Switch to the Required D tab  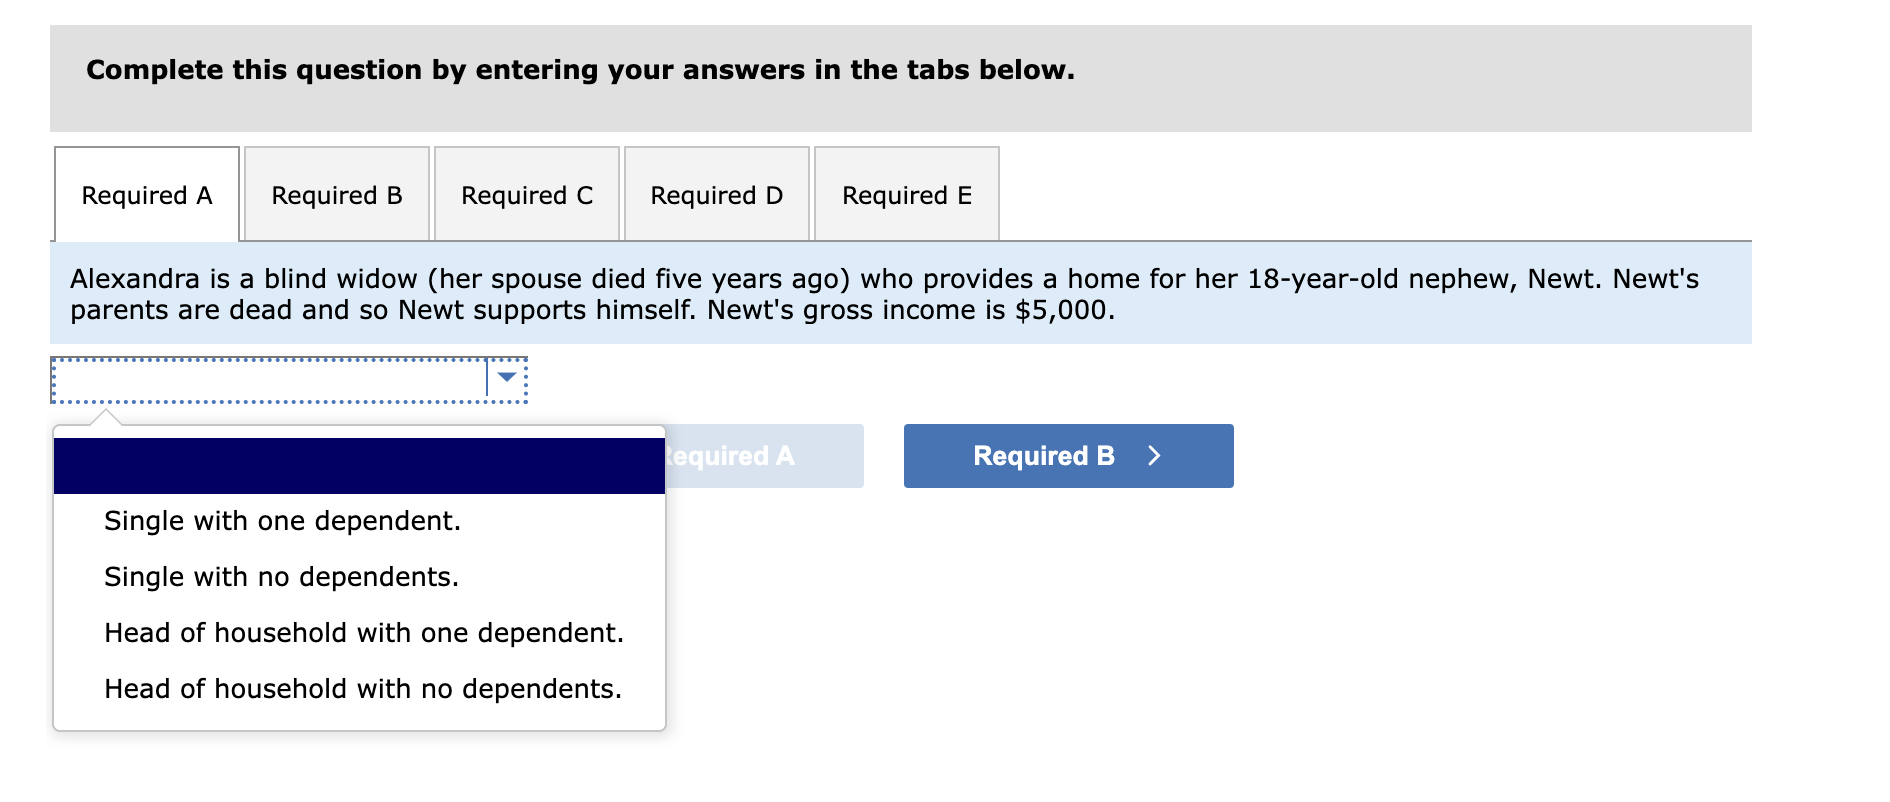717,195
